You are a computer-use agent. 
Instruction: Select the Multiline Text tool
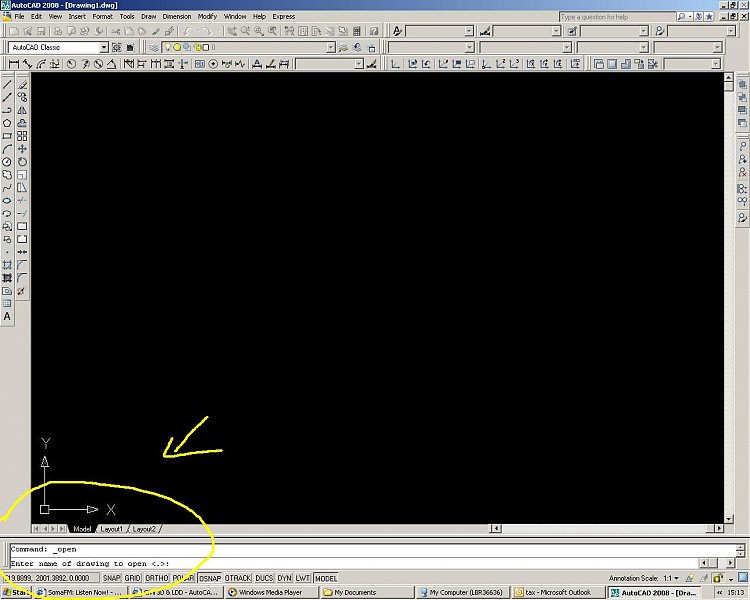click(7, 317)
